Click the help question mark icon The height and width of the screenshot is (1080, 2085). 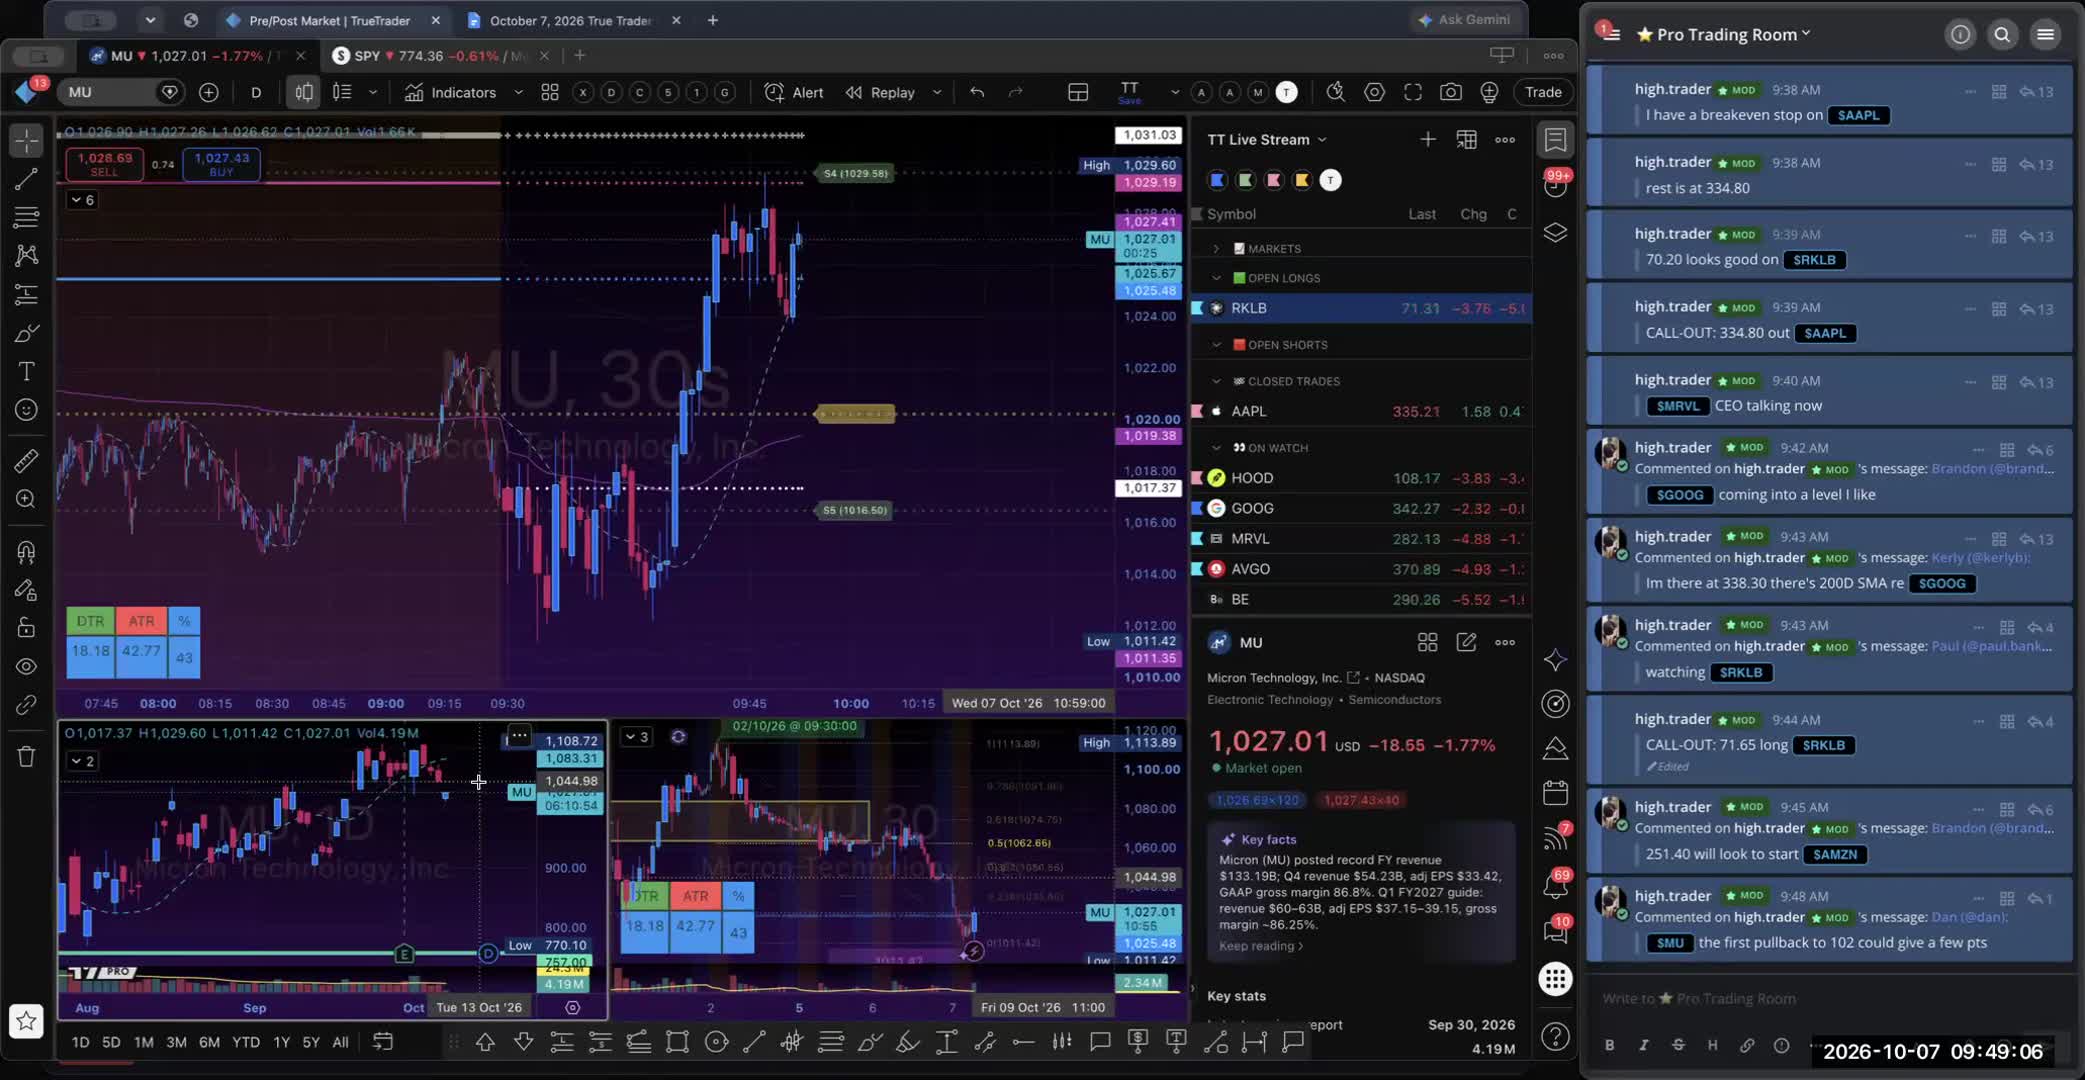1555,1037
